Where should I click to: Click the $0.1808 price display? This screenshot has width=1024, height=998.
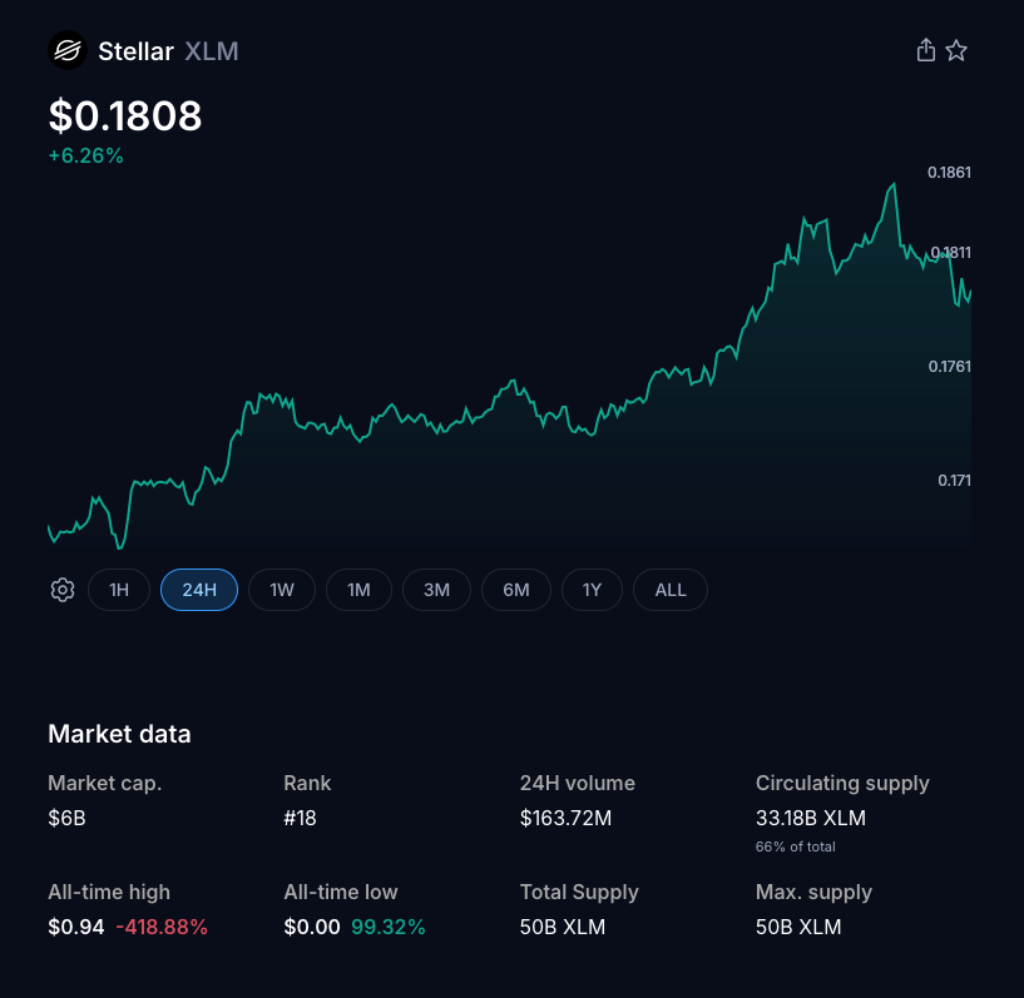point(124,117)
